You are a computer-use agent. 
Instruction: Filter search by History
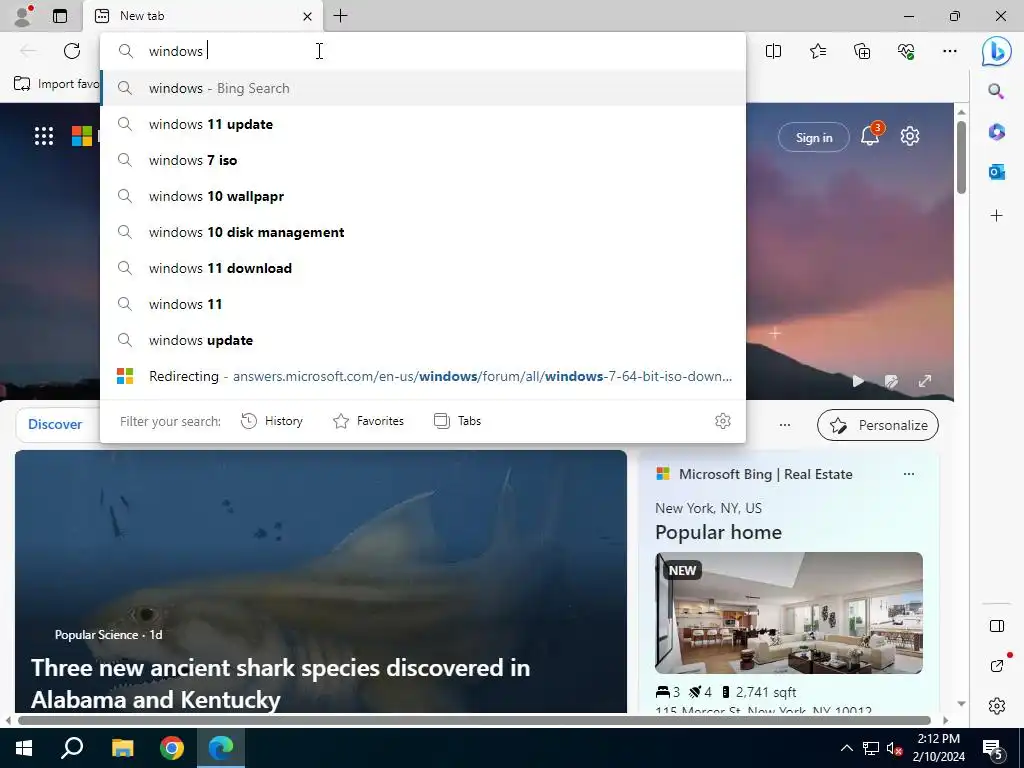tap(272, 421)
